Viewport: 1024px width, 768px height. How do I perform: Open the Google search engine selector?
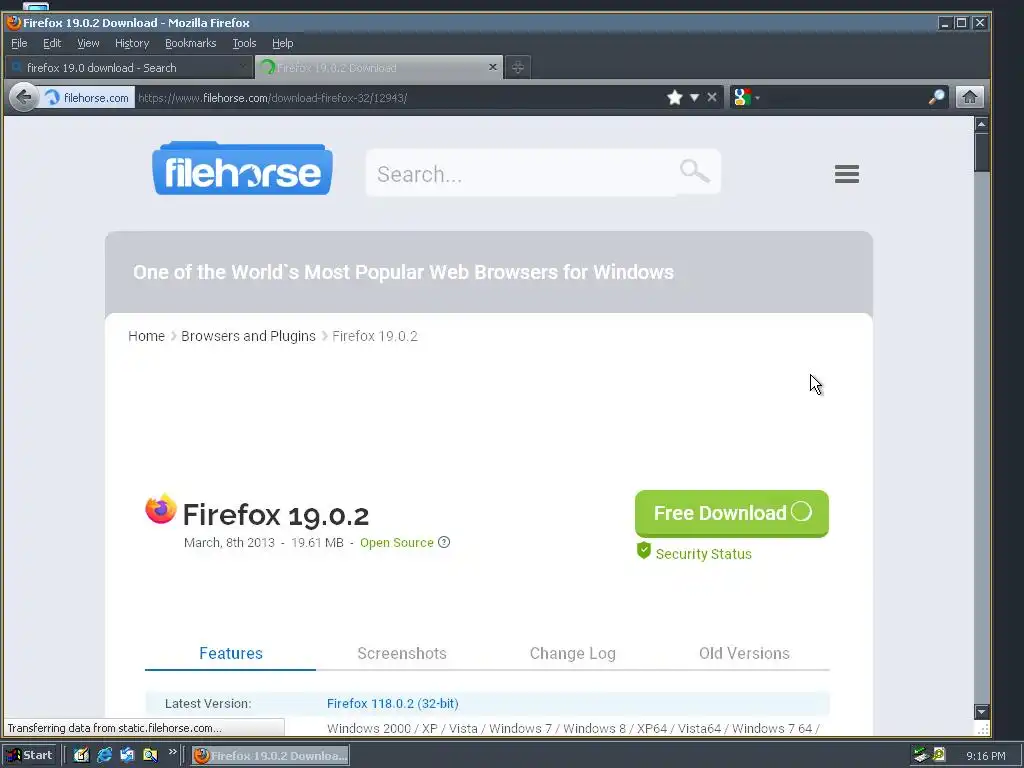(x=746, y=98)
